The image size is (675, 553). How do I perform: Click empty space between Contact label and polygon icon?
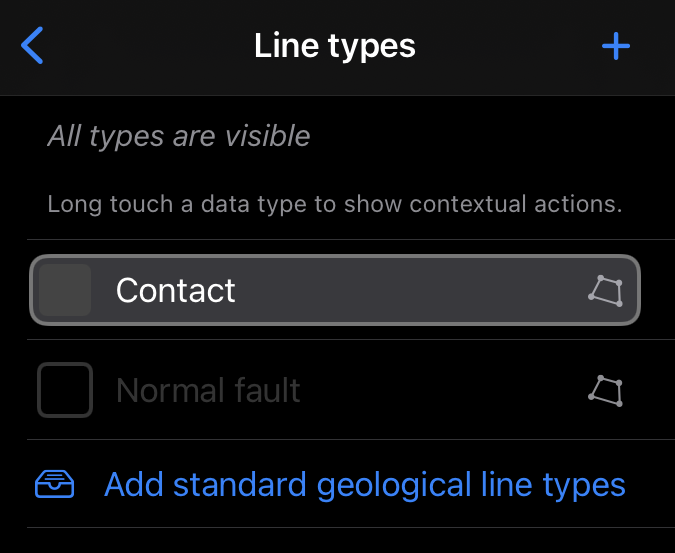tap(410, 291)
